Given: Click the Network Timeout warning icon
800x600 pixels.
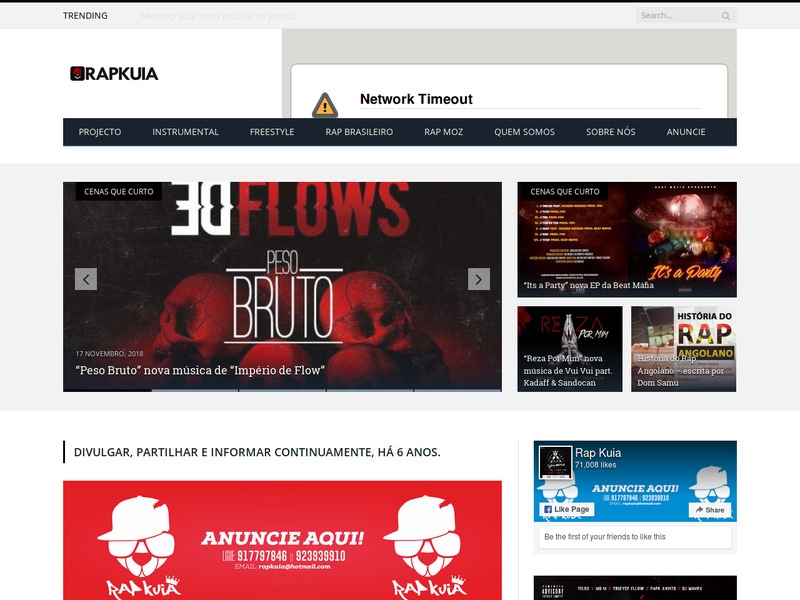Looking at the screenshot, I should click(x=324, y=105).
